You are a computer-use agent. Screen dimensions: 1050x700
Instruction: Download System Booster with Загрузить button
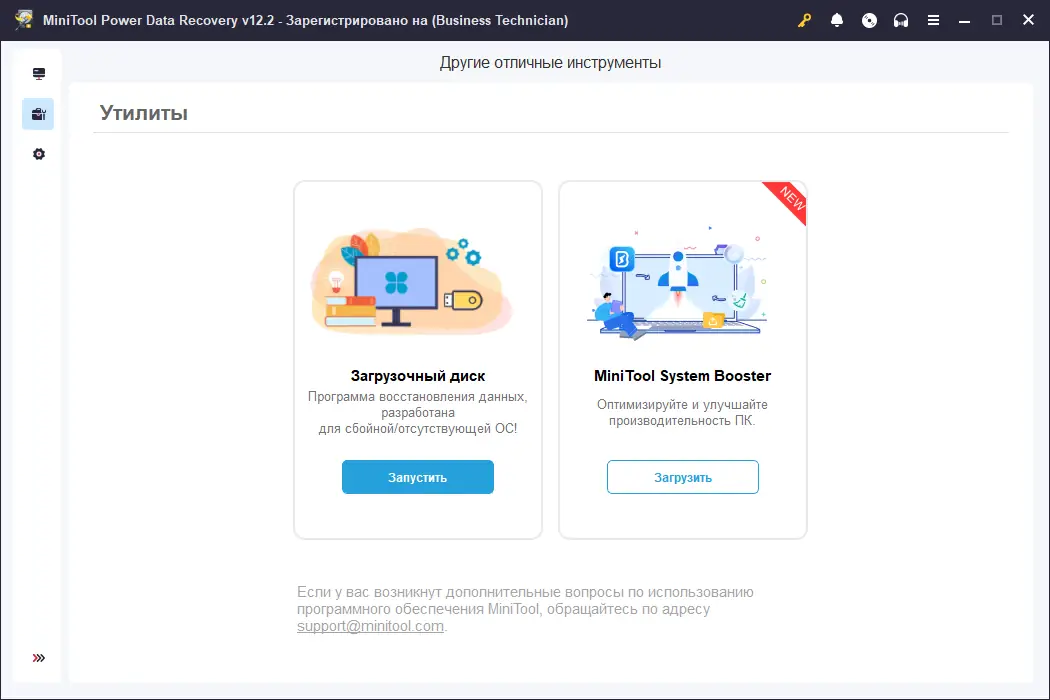tap(682, 477)
